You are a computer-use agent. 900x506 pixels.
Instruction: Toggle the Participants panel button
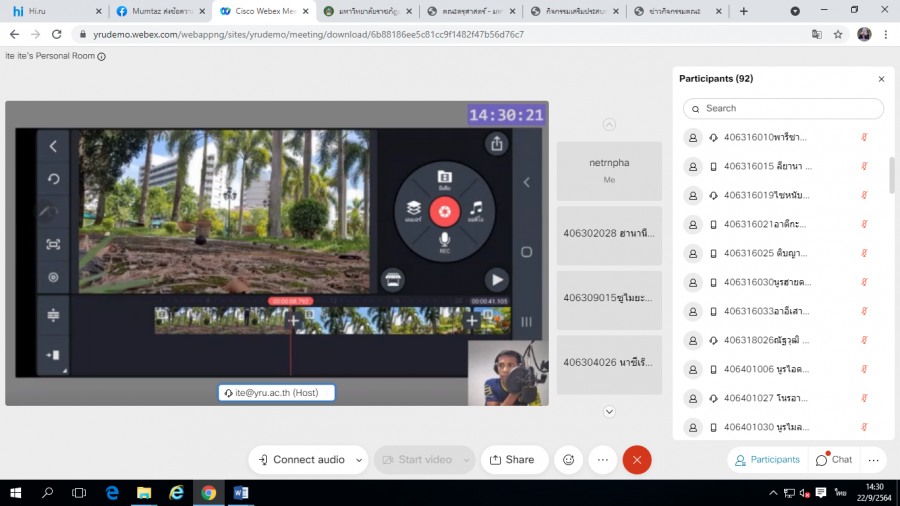(767, 460)
